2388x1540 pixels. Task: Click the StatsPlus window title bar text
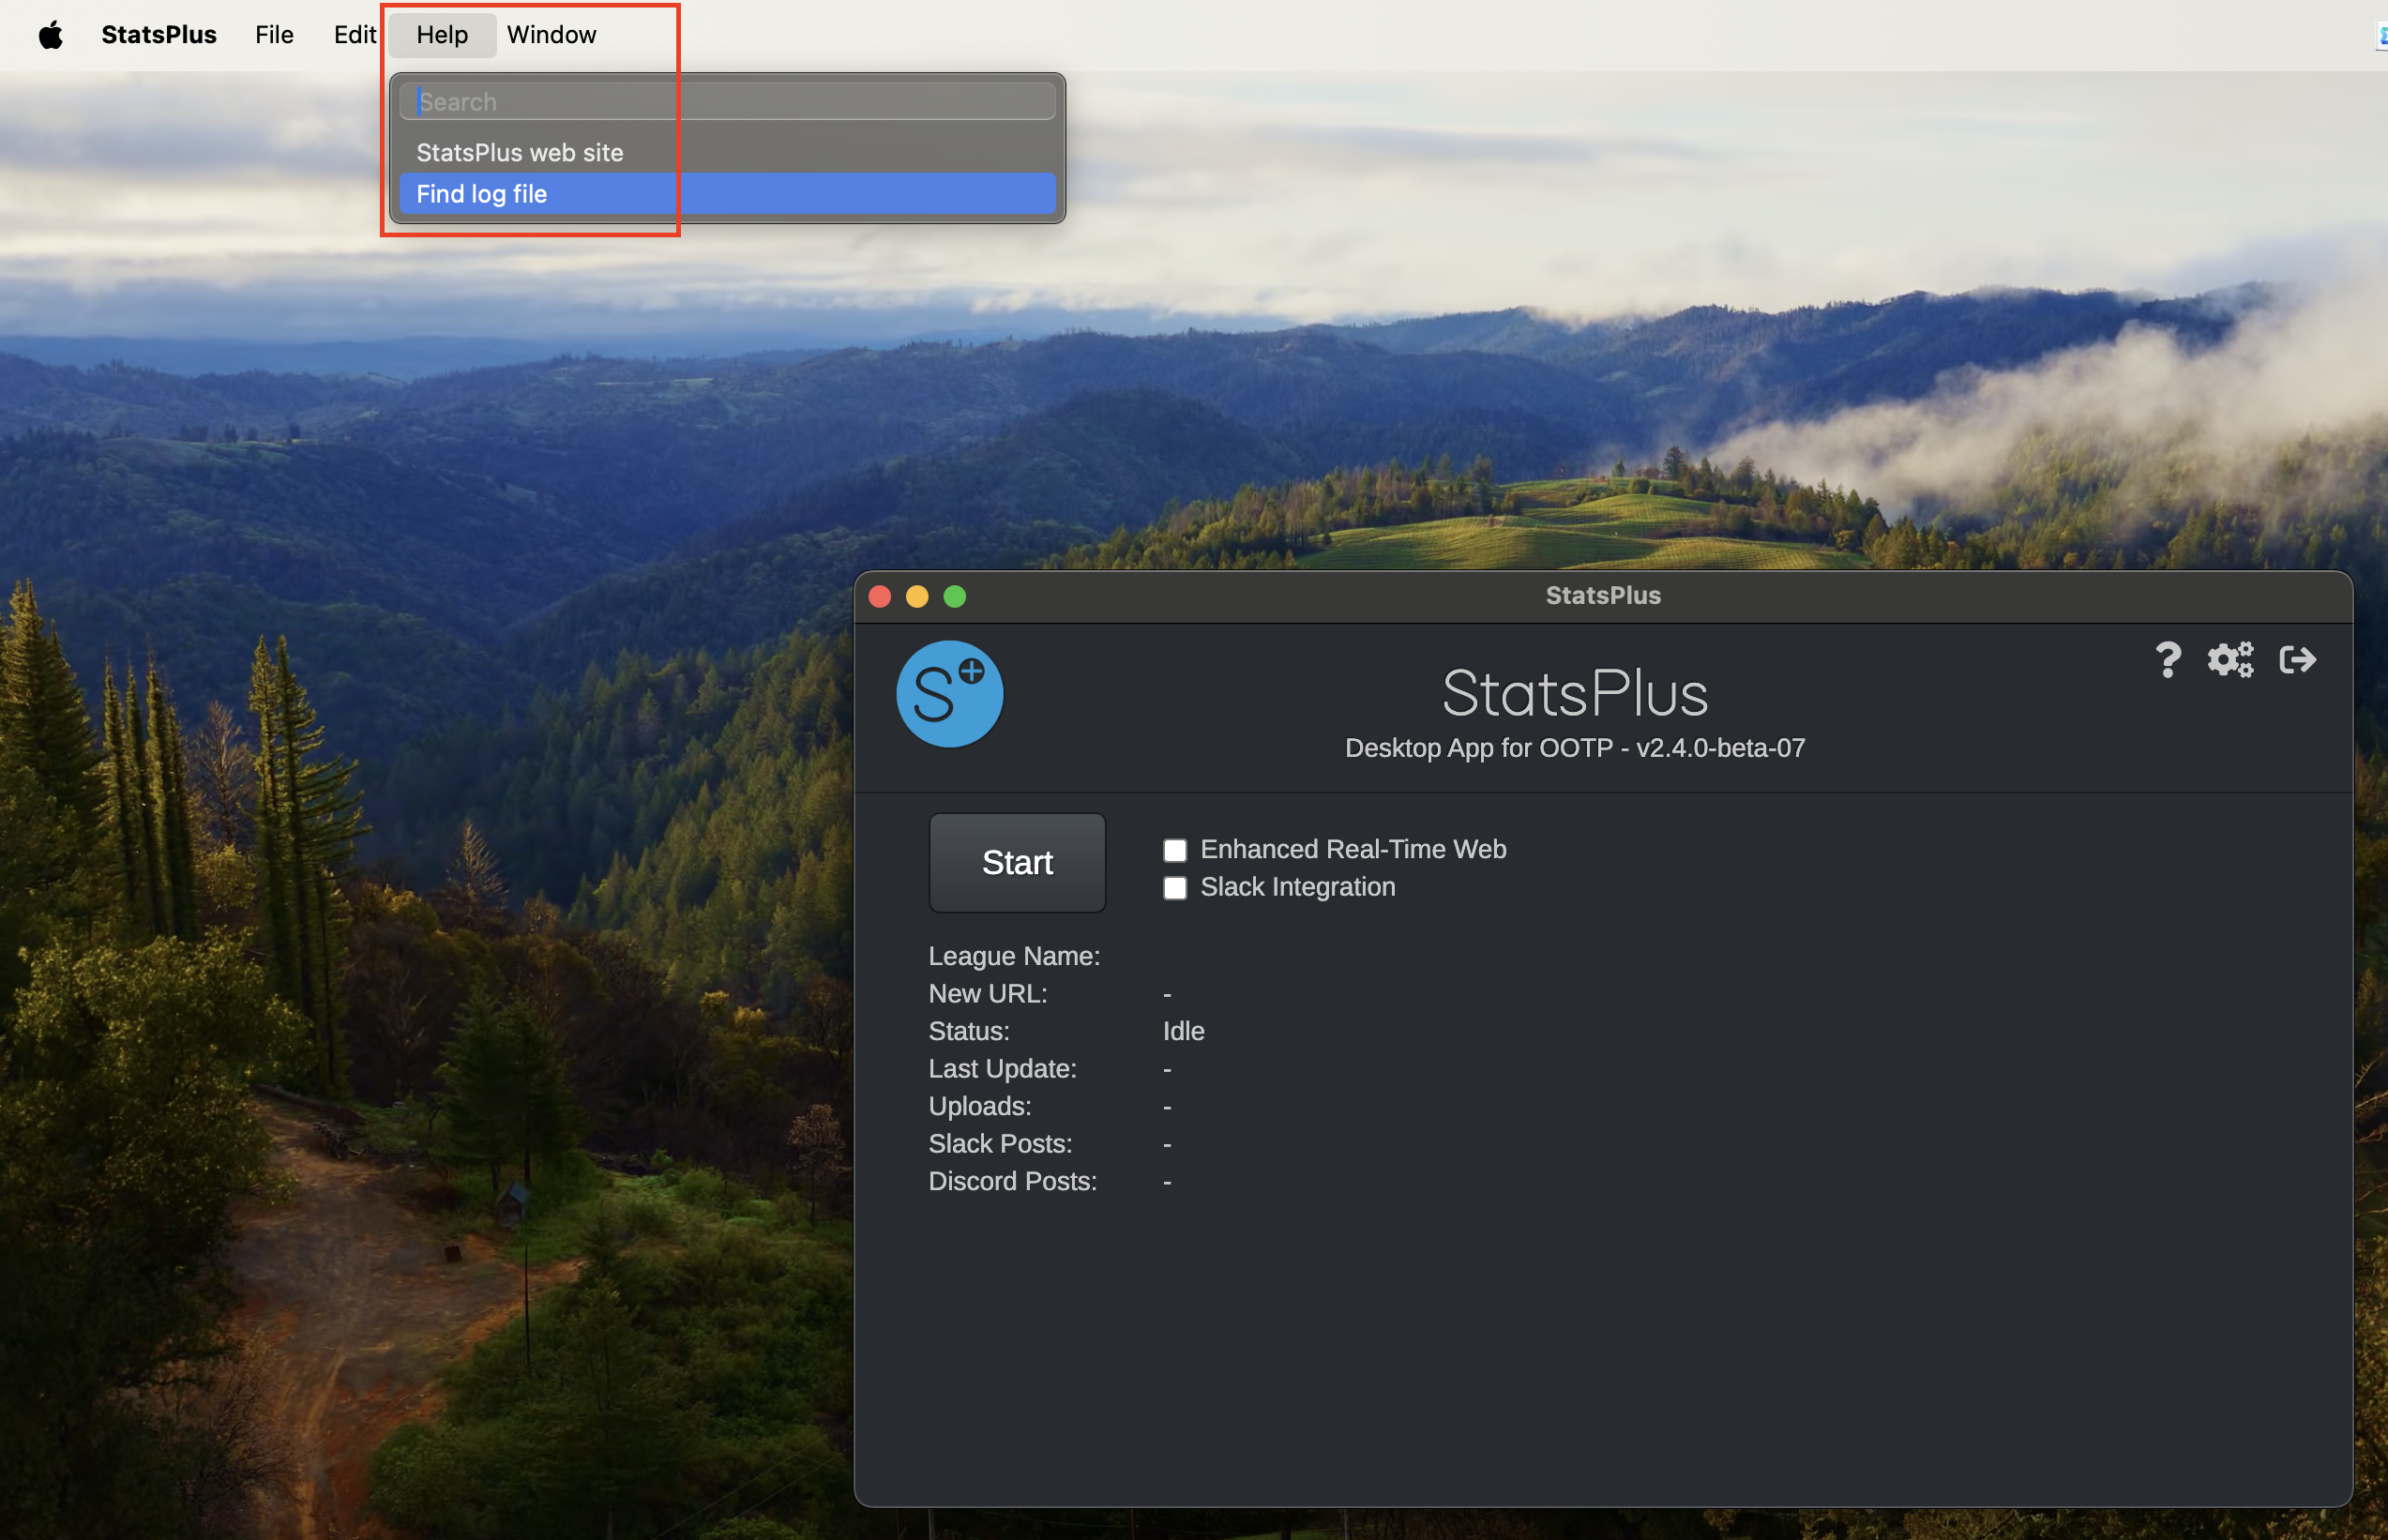click(1603, 596)
